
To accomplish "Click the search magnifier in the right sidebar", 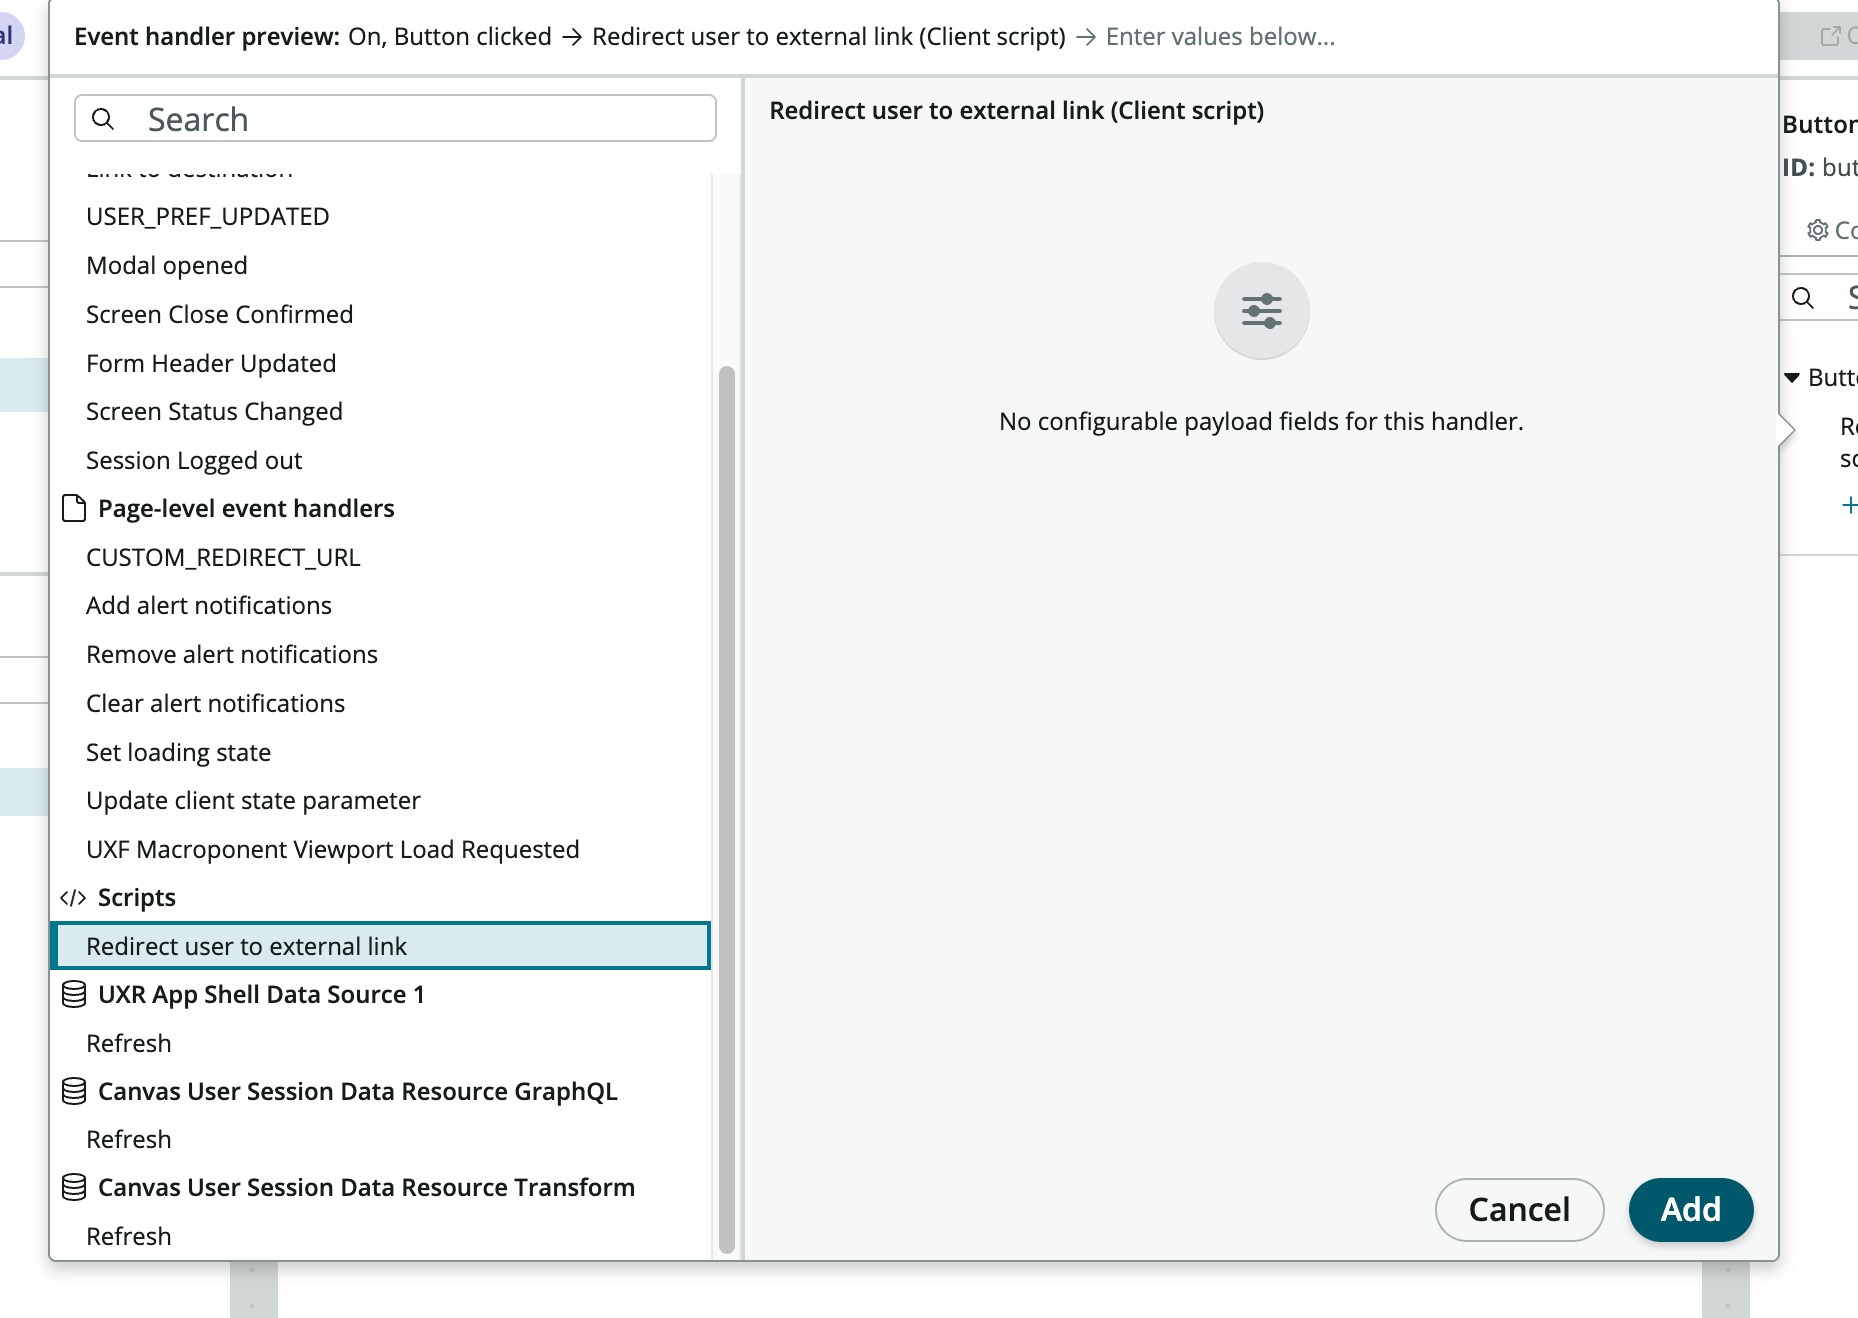I will pos(1804,297).
